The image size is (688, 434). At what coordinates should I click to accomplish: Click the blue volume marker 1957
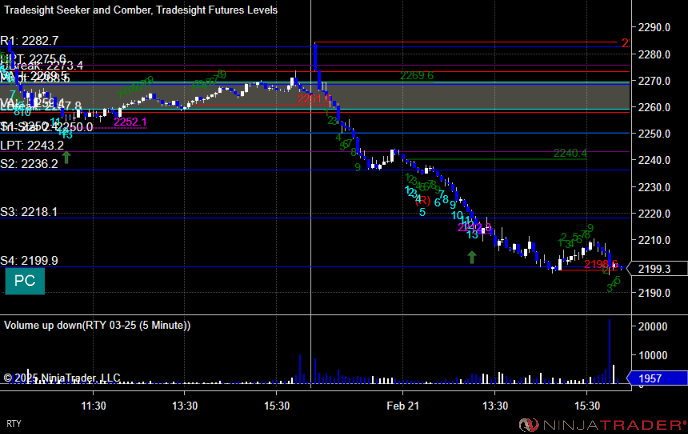pos(657,378)
